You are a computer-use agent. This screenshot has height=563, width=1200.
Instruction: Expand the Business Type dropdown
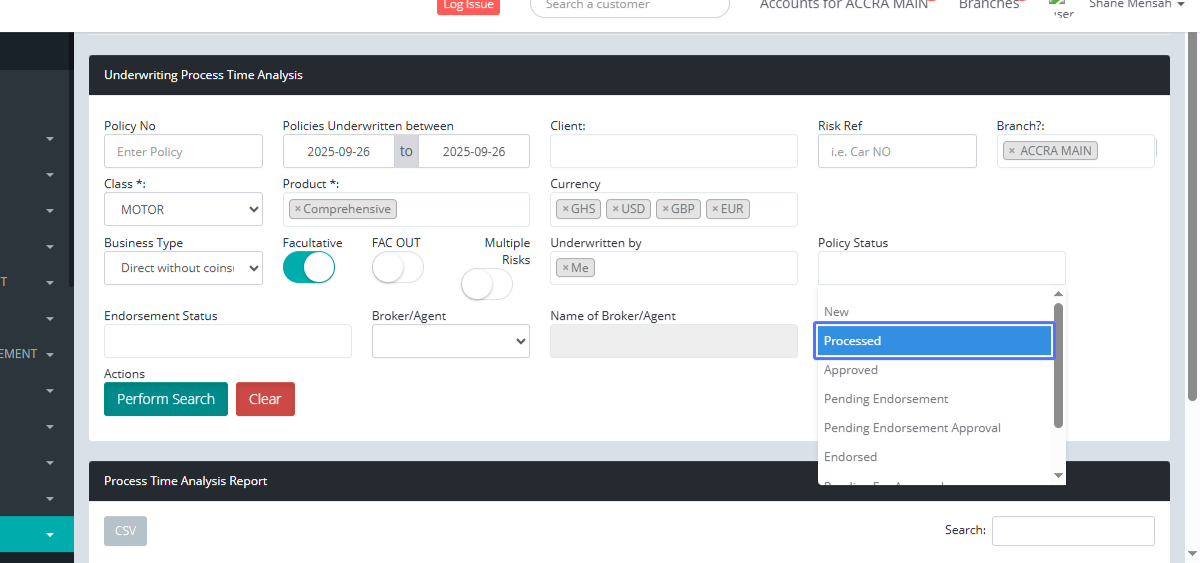[183, 268]
